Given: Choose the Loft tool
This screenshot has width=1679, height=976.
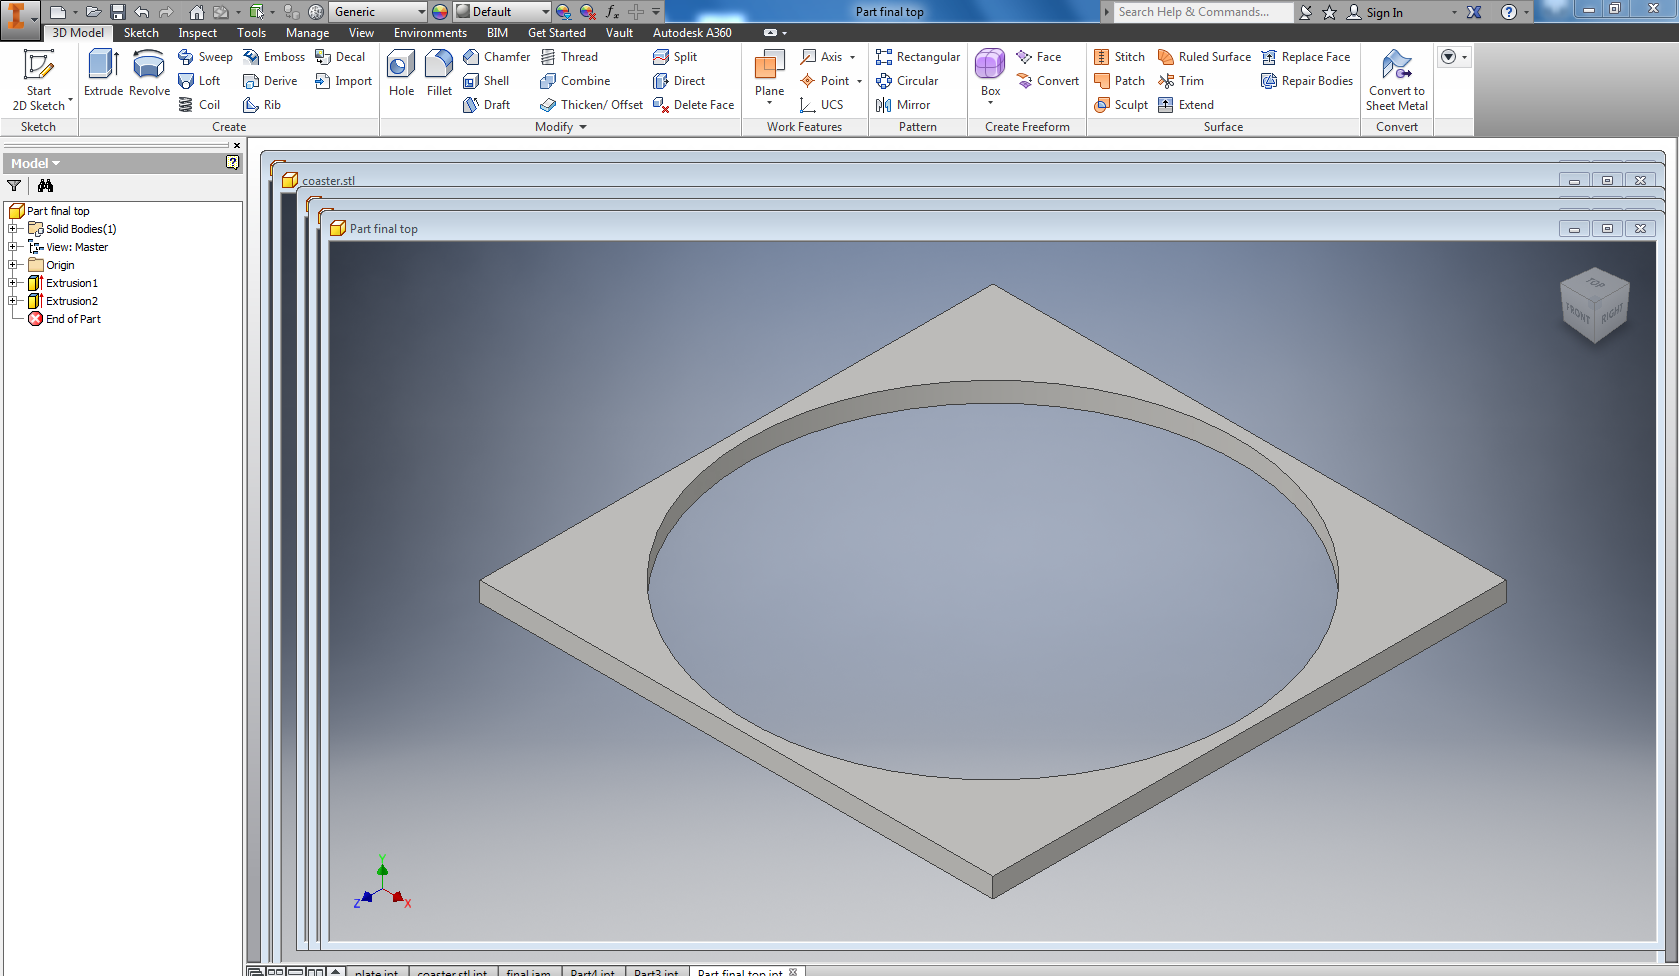Looking at the screenshot, I should click(x=199, y=81).
